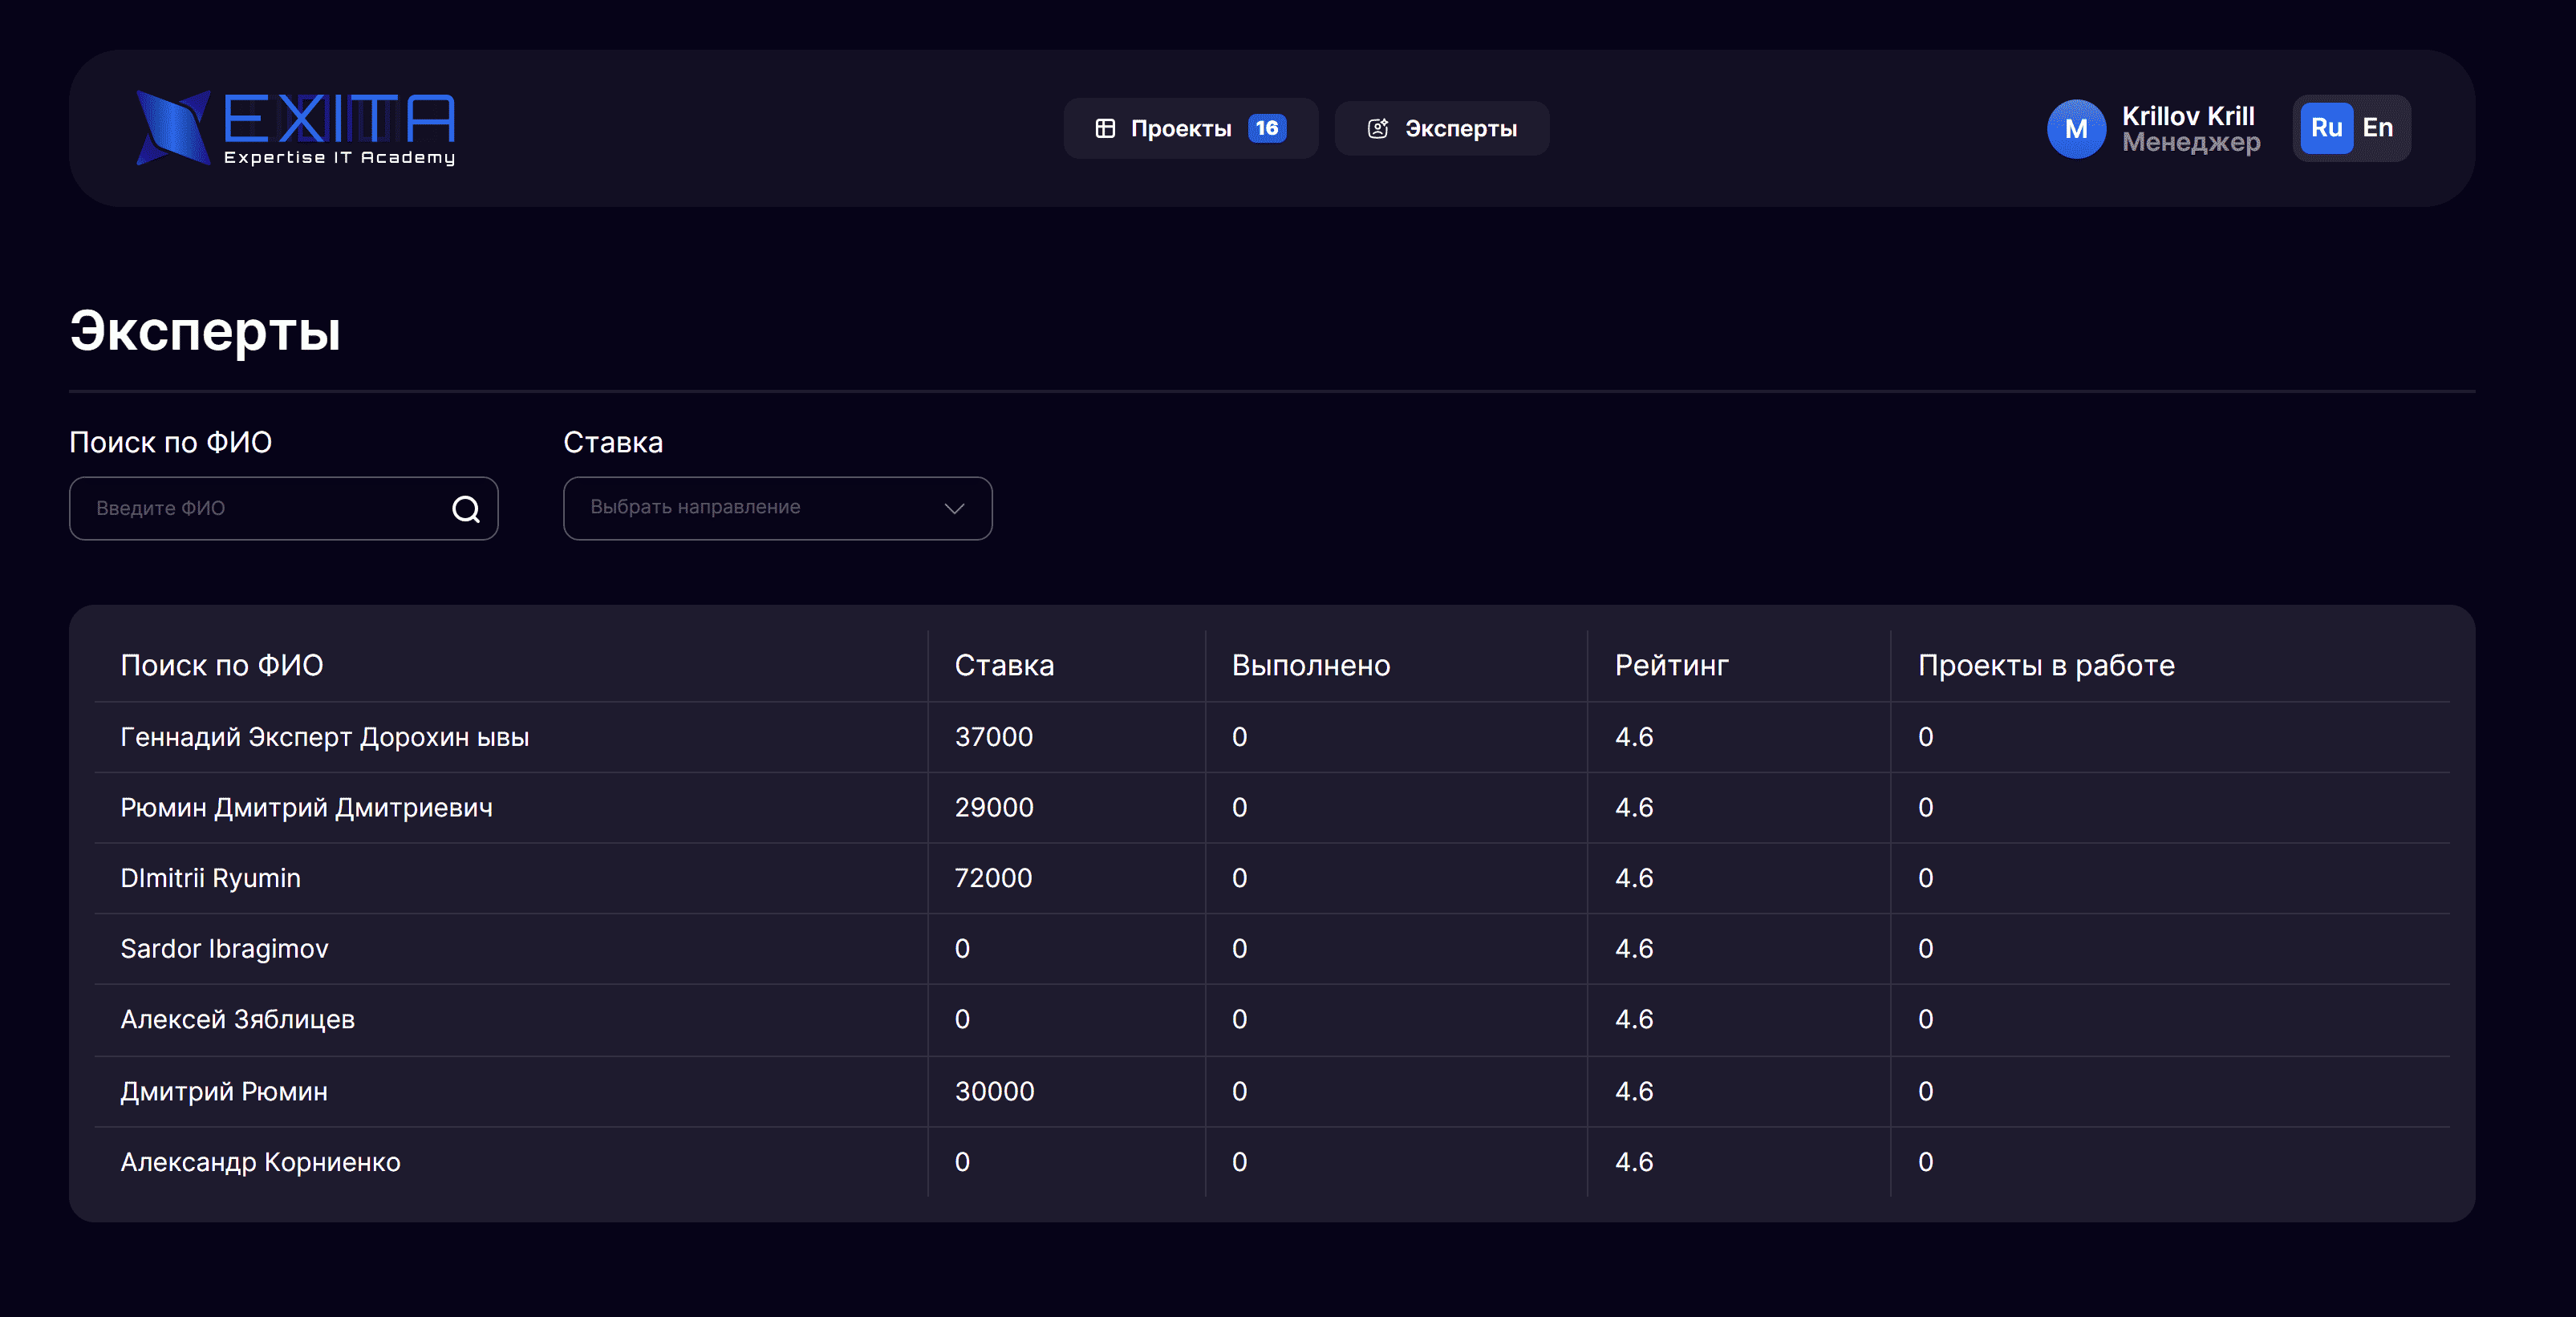Sort by the Рейтинг column header
The width and height of the screenshot is (2576, 1317).
tap(1670, 665)
